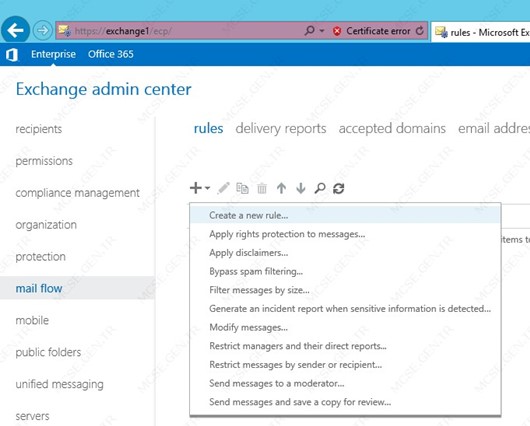Switch to accepted domains tab

click(x=392, y=129)
